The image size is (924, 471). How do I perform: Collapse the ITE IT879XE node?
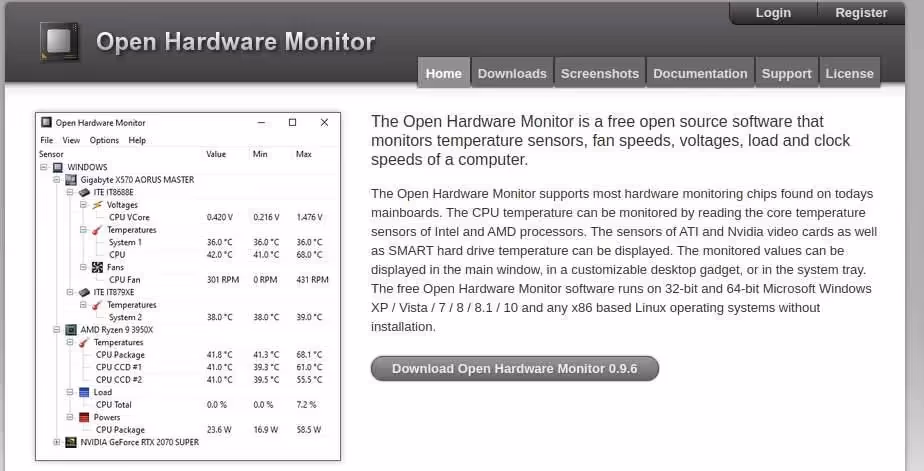coord(70,292)
